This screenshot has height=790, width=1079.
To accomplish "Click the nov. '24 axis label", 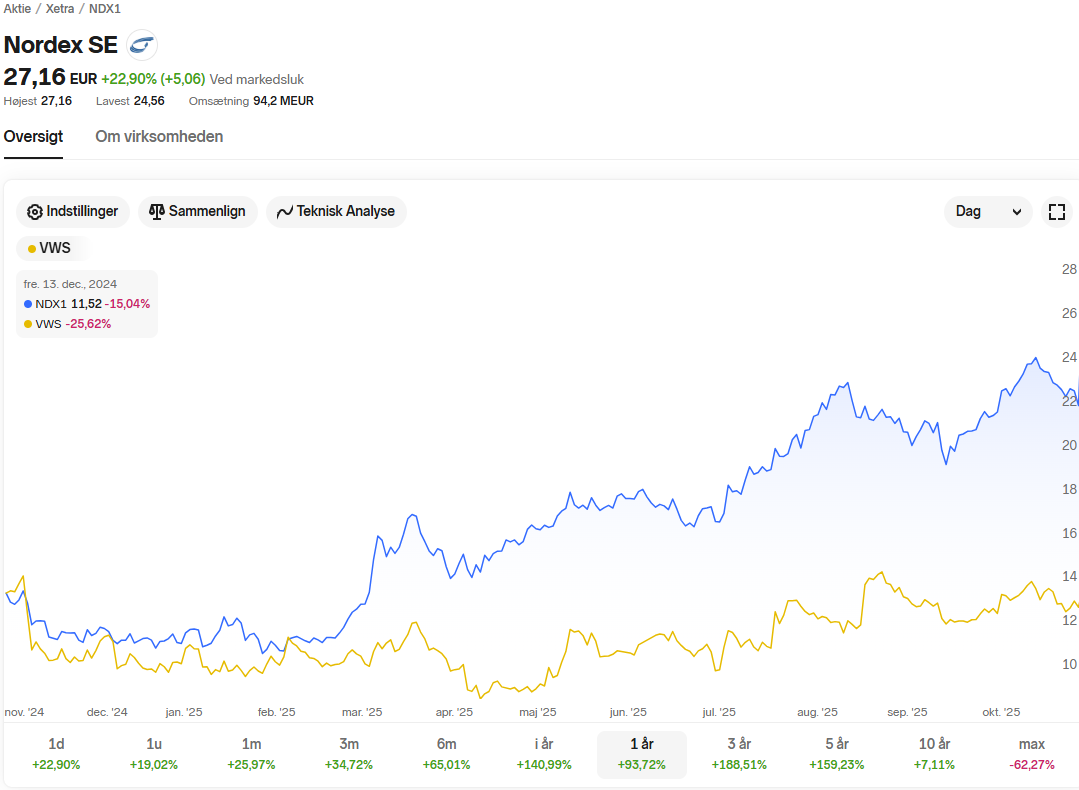I will click(x=24, y=712).
